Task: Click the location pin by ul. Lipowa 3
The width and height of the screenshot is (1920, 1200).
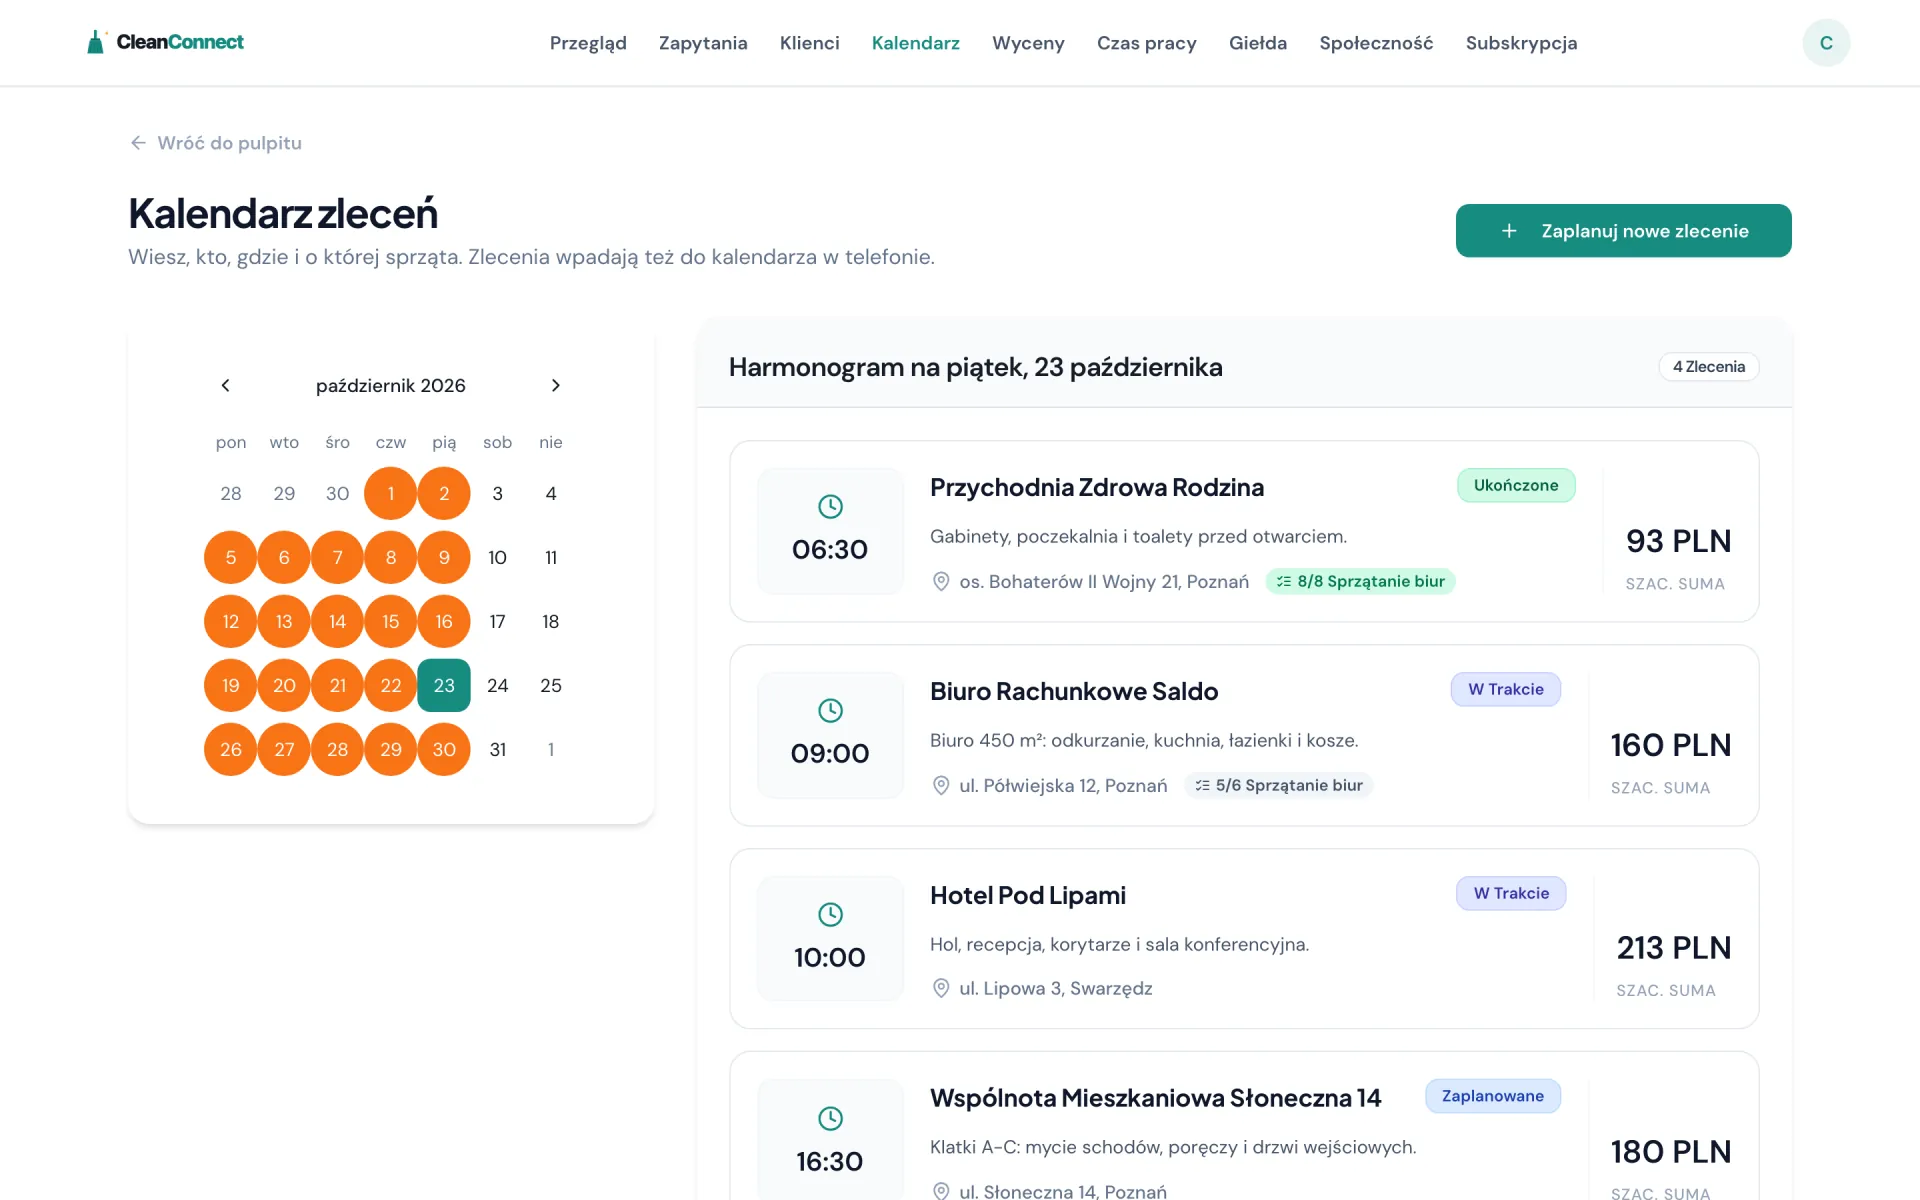Action: click(x=941, y=989)
